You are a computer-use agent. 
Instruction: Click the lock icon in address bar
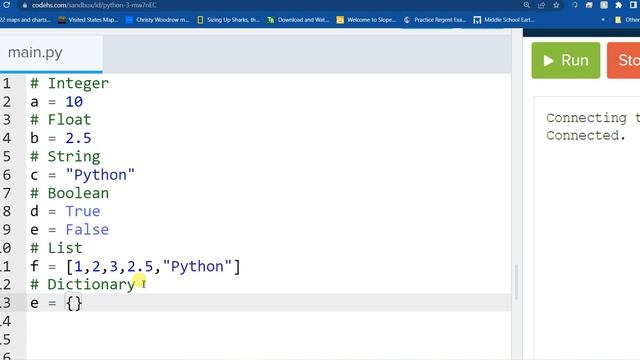tap(24, 5)
